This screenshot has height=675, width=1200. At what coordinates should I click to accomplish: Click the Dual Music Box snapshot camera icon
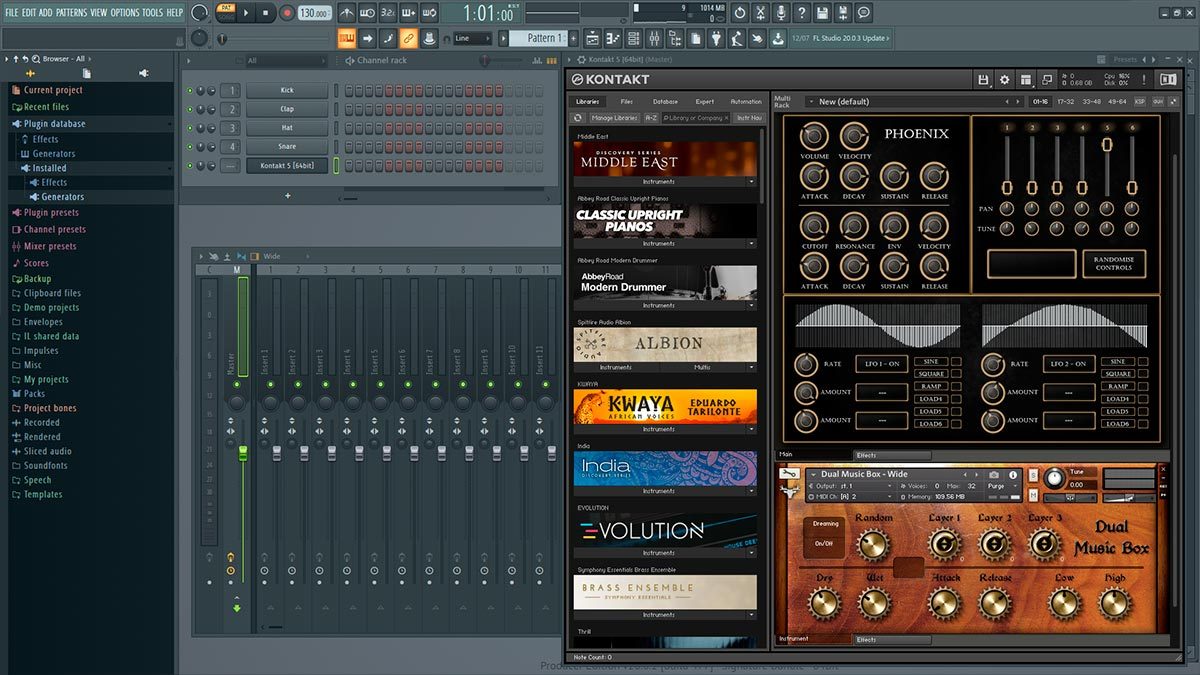click(995, 474)
